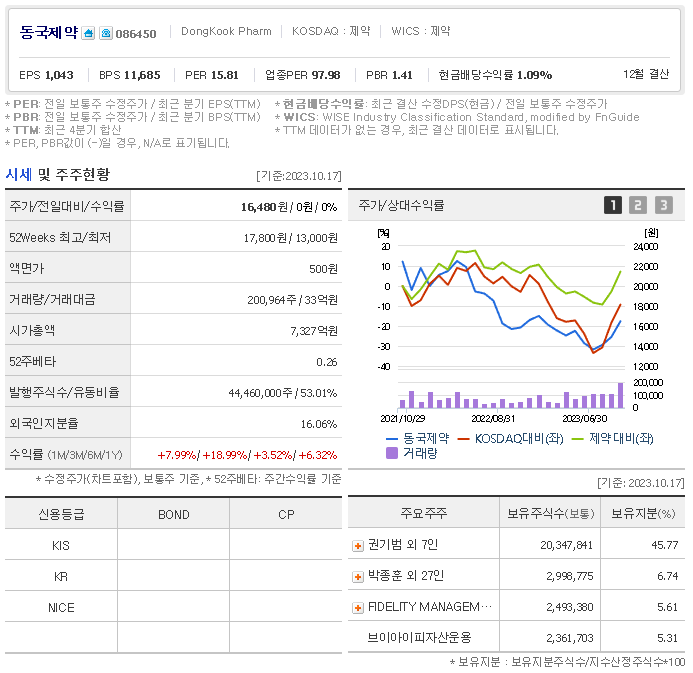
Task: Click the shares held value 20,347,841
Action: tap(567, 545)
